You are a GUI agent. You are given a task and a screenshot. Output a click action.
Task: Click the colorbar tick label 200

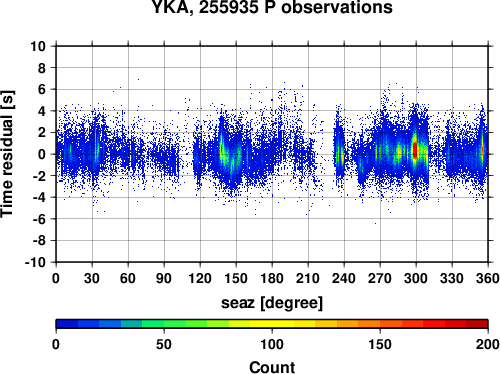pyautogui.click(x=488, y=344)
